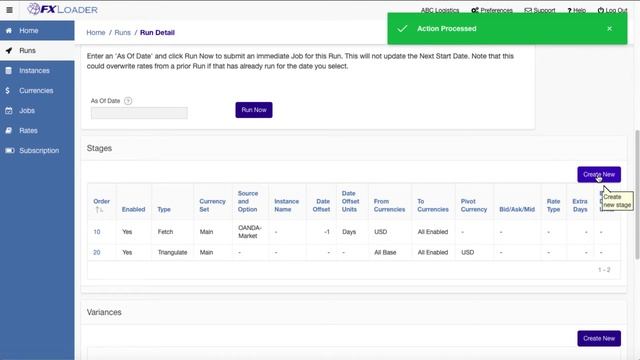Click the page vertical scrollbar
Screen dimensions: 640x360
(637, 195)
